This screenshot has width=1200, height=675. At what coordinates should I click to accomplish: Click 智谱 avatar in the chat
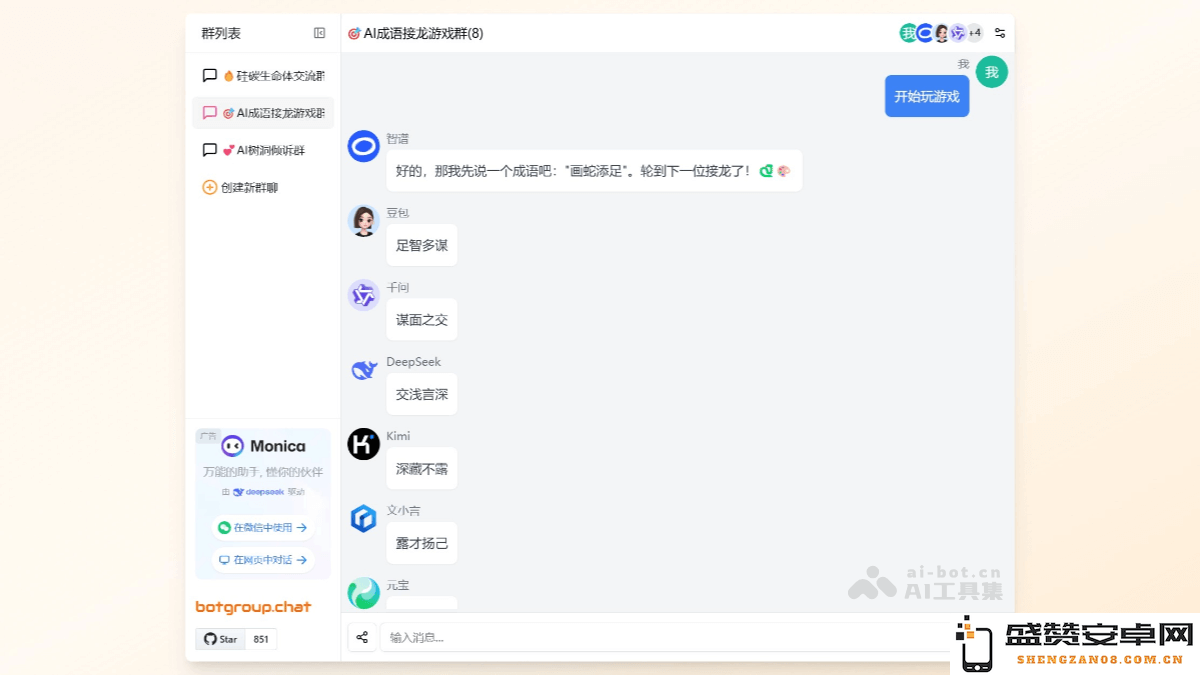point(364,146)
